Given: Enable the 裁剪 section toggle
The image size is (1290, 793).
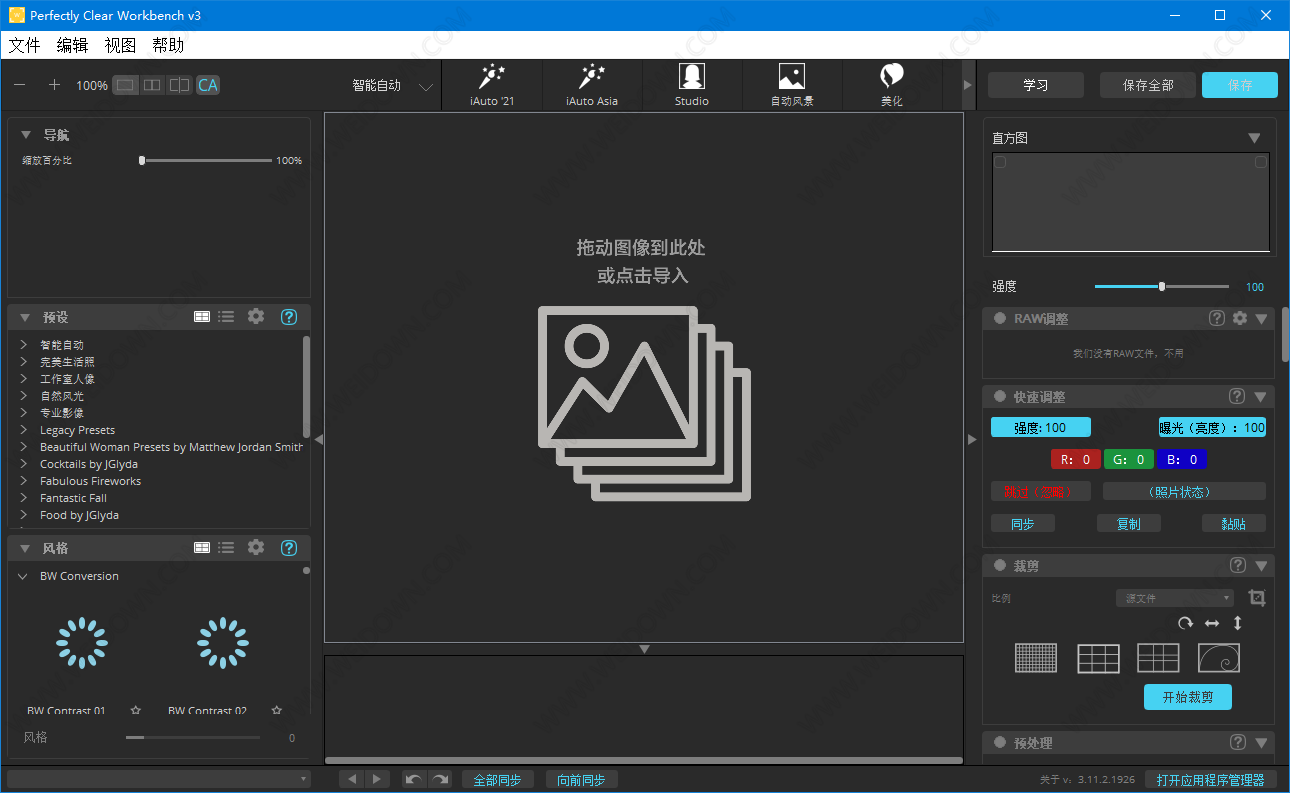Looking at the screenshot, I should click(x=1000, y=565).
